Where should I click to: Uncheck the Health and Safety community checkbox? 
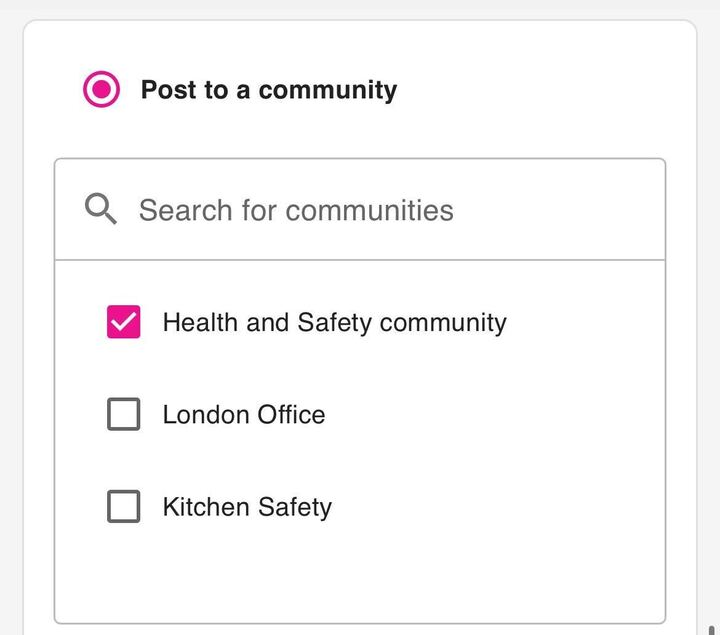124,322
